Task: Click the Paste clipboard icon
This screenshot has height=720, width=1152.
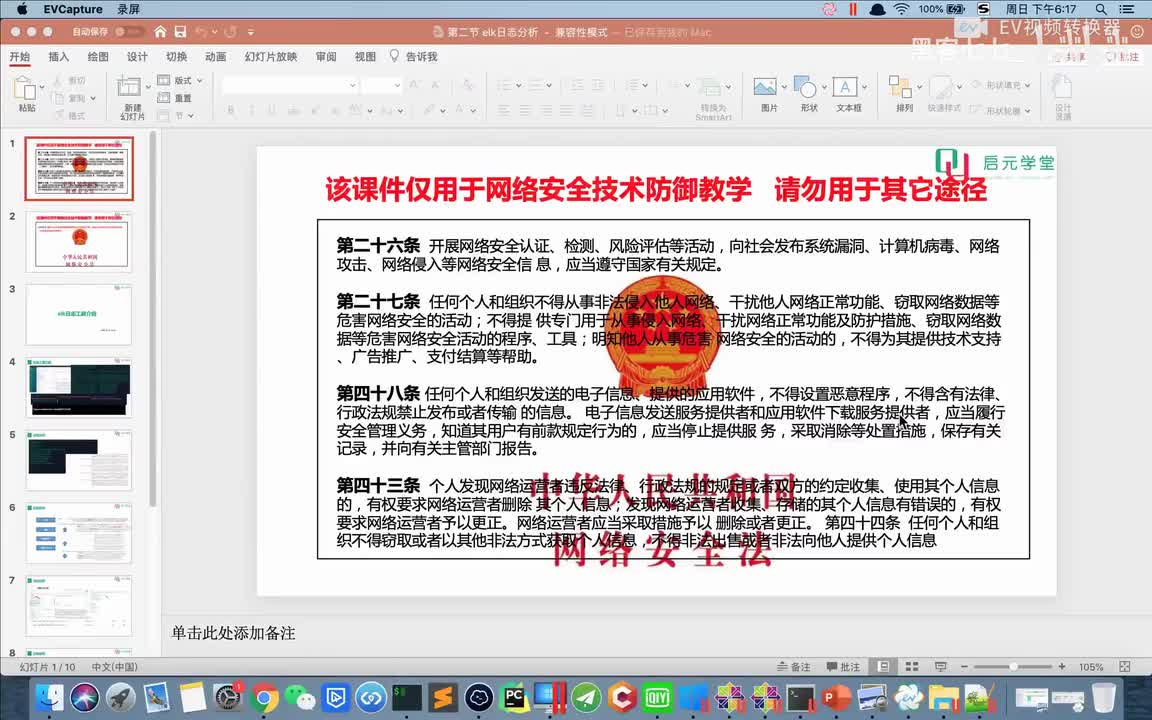Action: [26, 89]
